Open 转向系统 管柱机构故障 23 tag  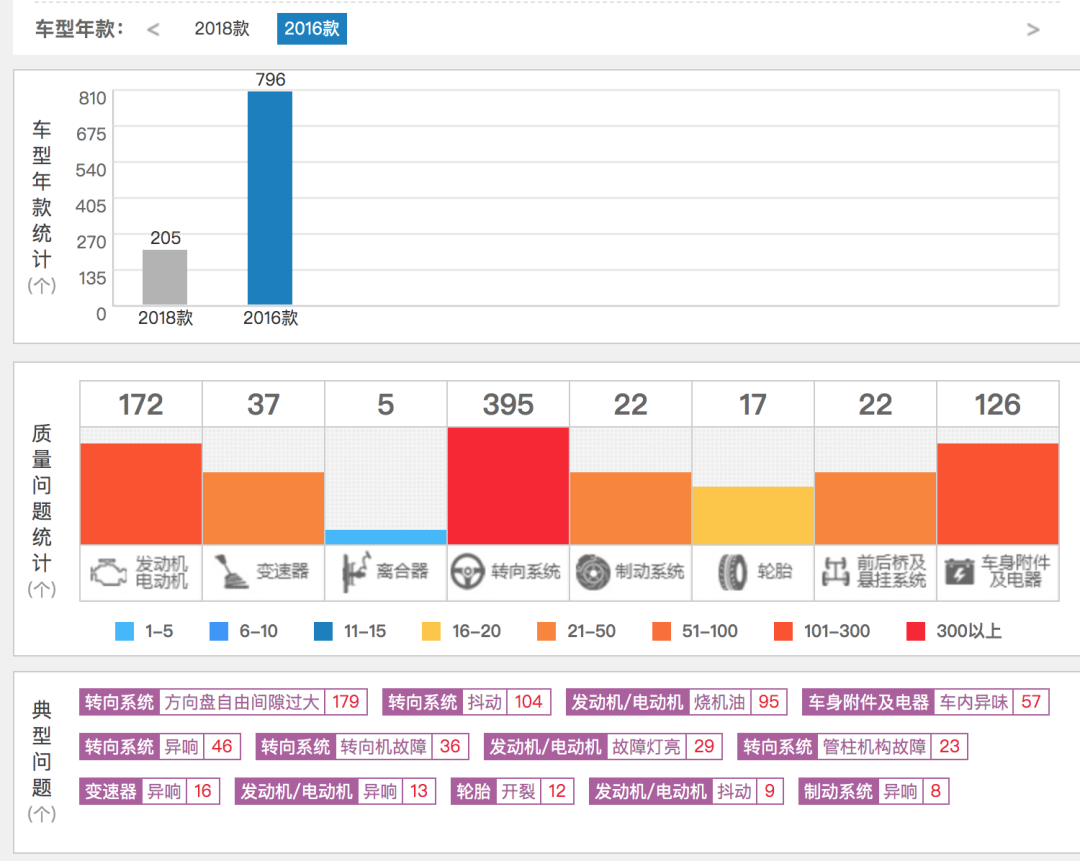pos(853,746)
